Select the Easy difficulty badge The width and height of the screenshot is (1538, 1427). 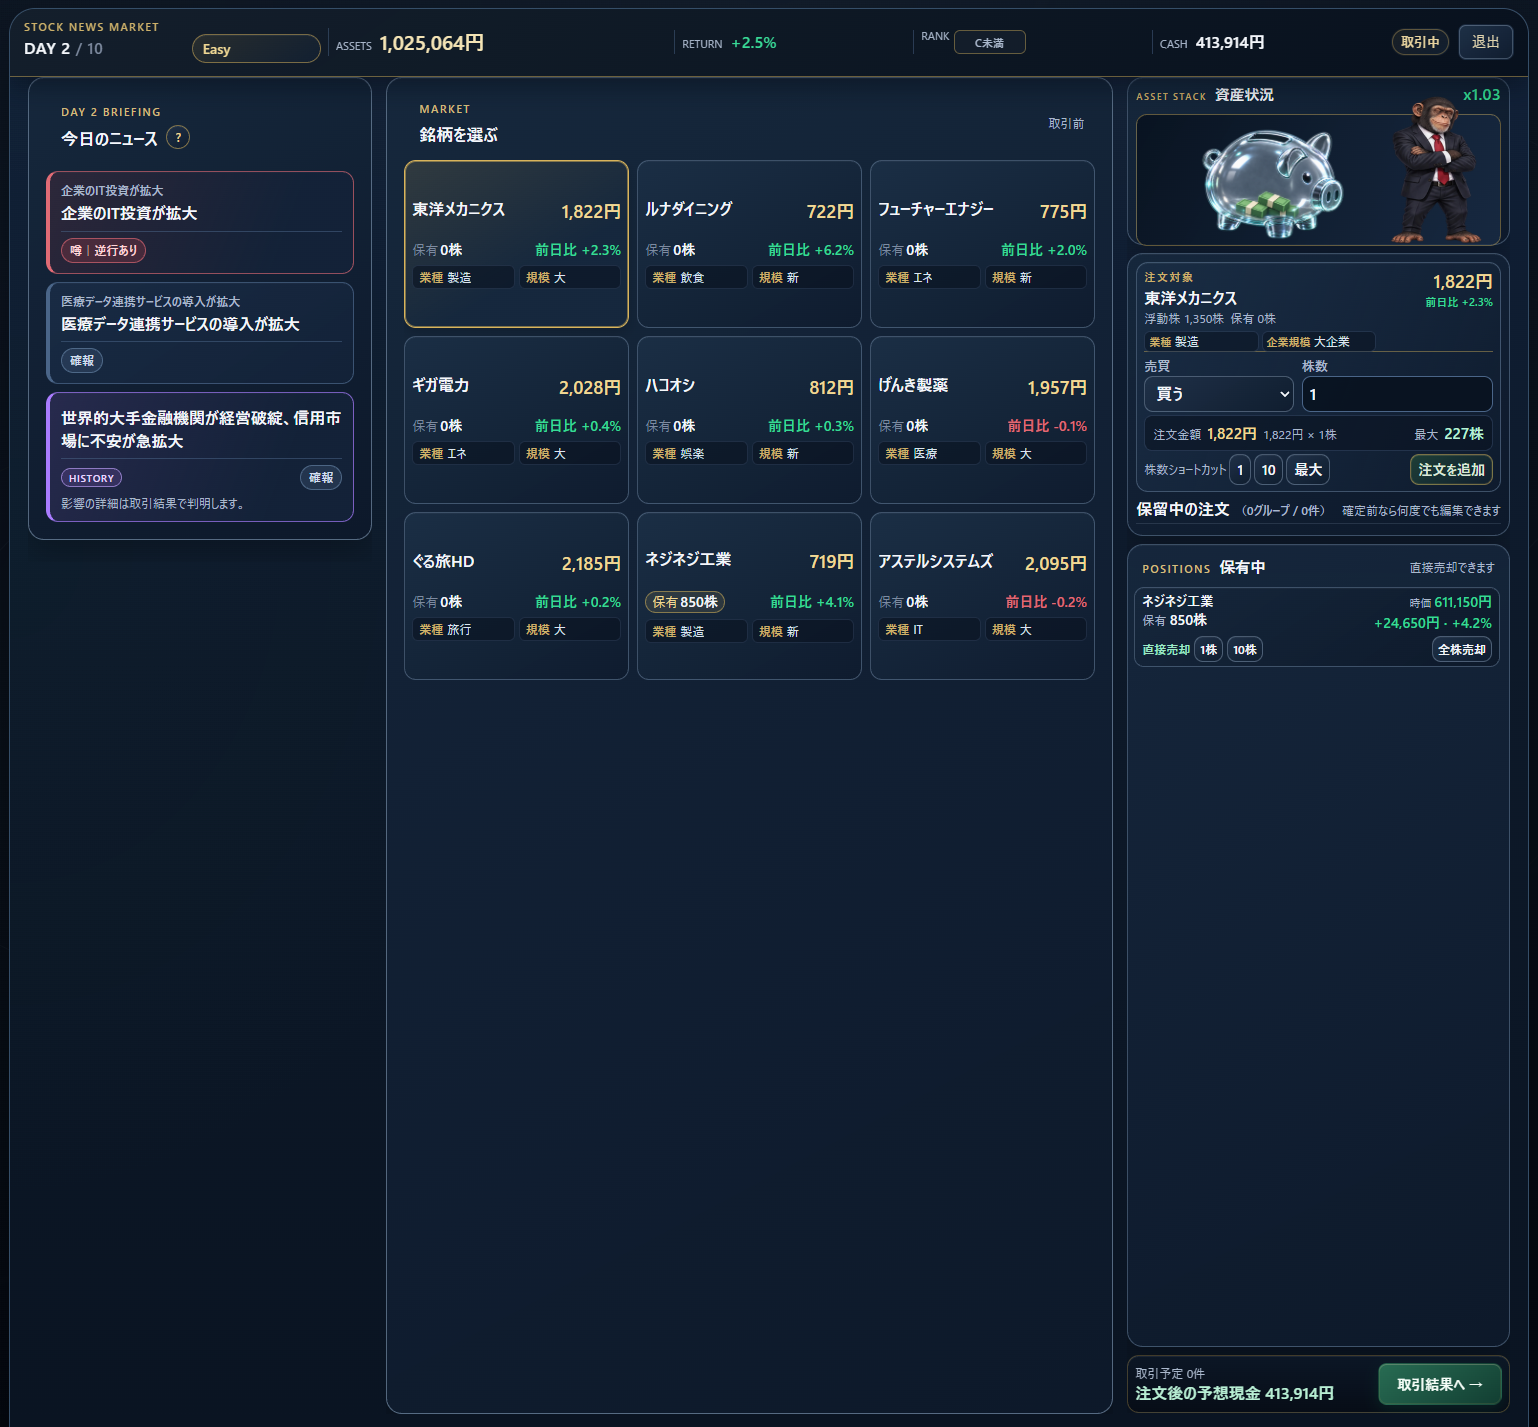[x=256, y=49]
